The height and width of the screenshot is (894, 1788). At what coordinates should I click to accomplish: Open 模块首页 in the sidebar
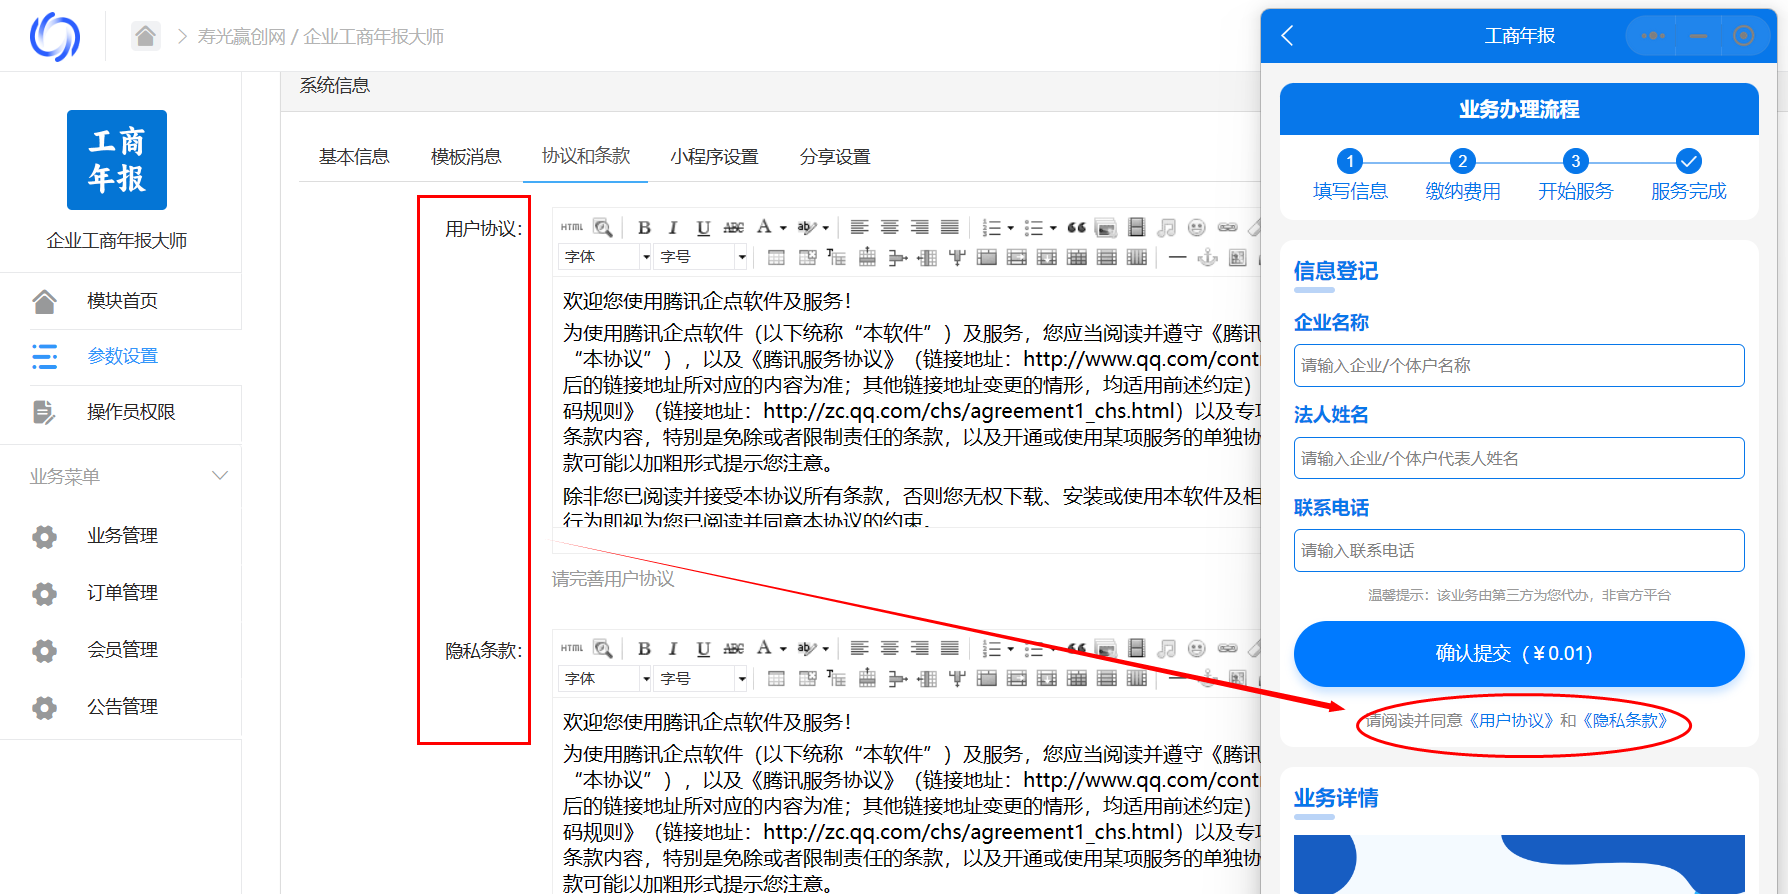(121, 301)
